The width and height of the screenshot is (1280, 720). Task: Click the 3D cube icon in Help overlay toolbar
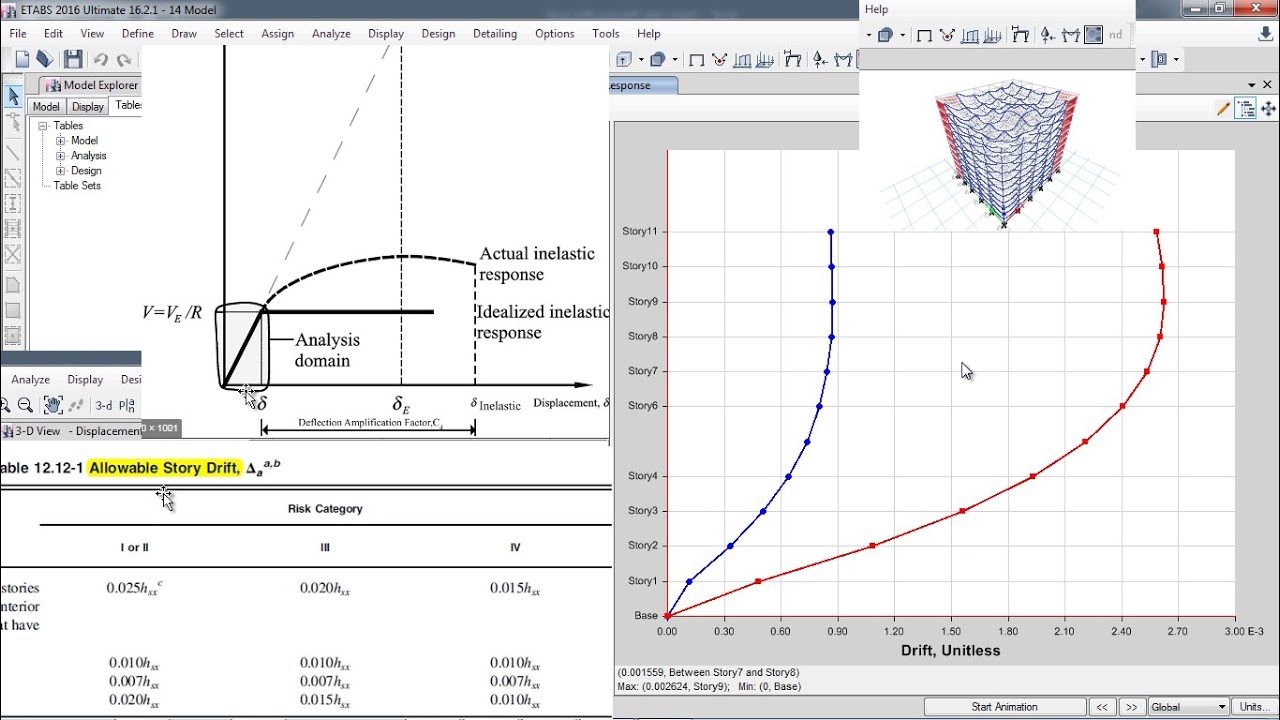pos(885,35)
